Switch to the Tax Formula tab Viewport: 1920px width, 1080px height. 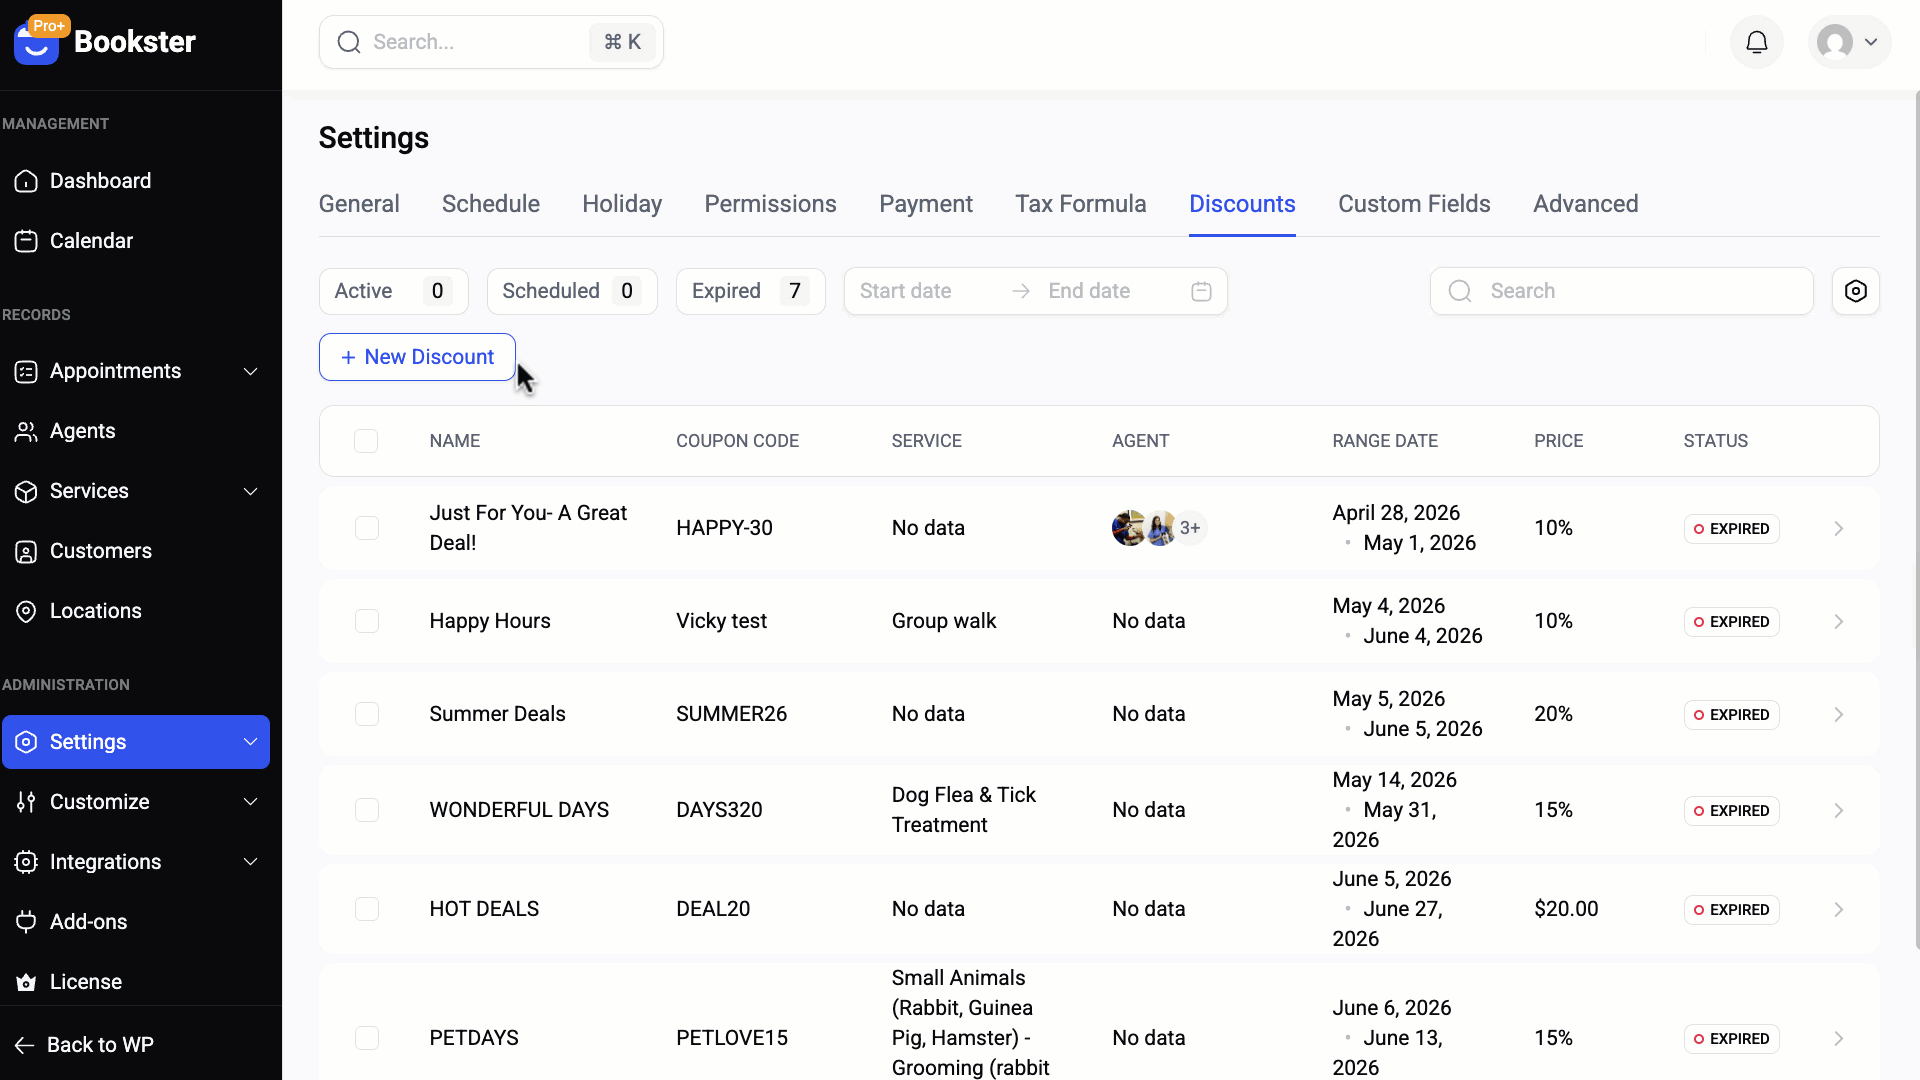pos(1081,204)
